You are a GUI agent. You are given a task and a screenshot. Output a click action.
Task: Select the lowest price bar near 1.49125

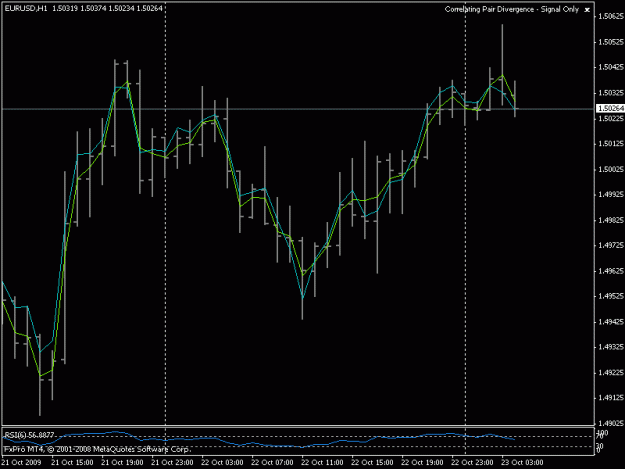[40, 375]
